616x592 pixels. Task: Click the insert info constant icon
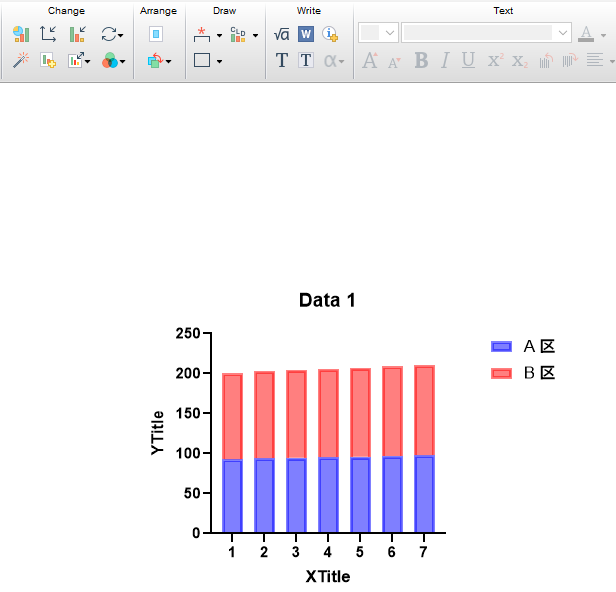tap(330, 34)
